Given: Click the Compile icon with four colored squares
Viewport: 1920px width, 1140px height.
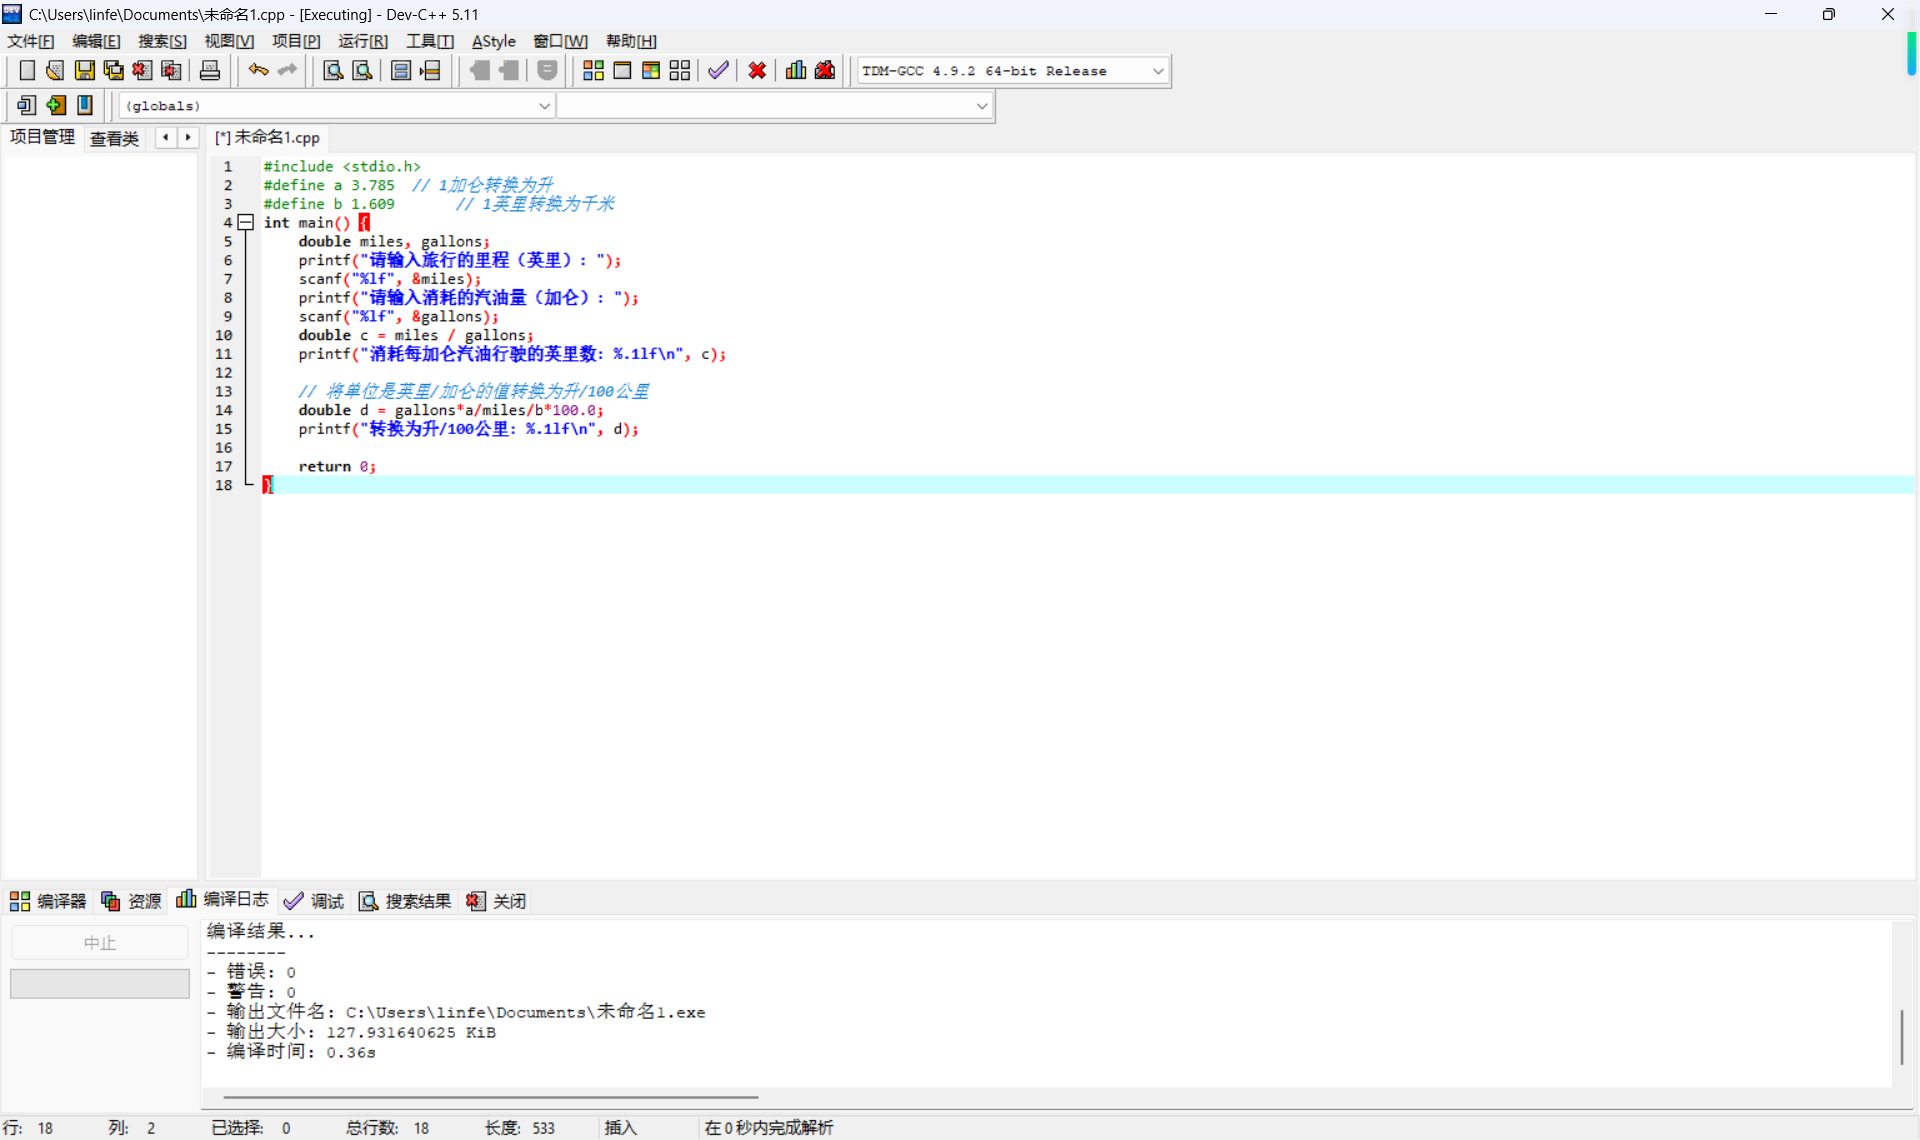Looking at the screenshot, I should 593,70.
